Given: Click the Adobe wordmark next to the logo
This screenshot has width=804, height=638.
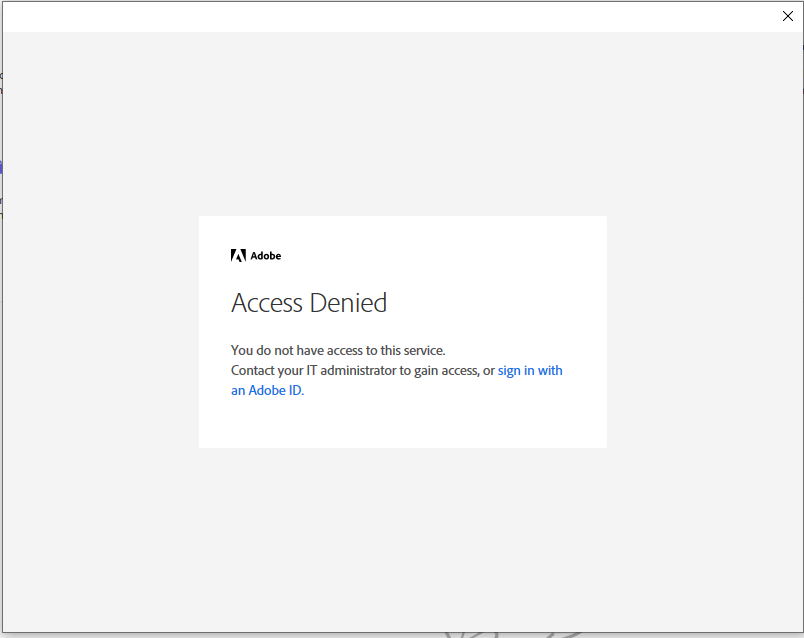Looking at the screenshot, I should [x=267, y=255].
